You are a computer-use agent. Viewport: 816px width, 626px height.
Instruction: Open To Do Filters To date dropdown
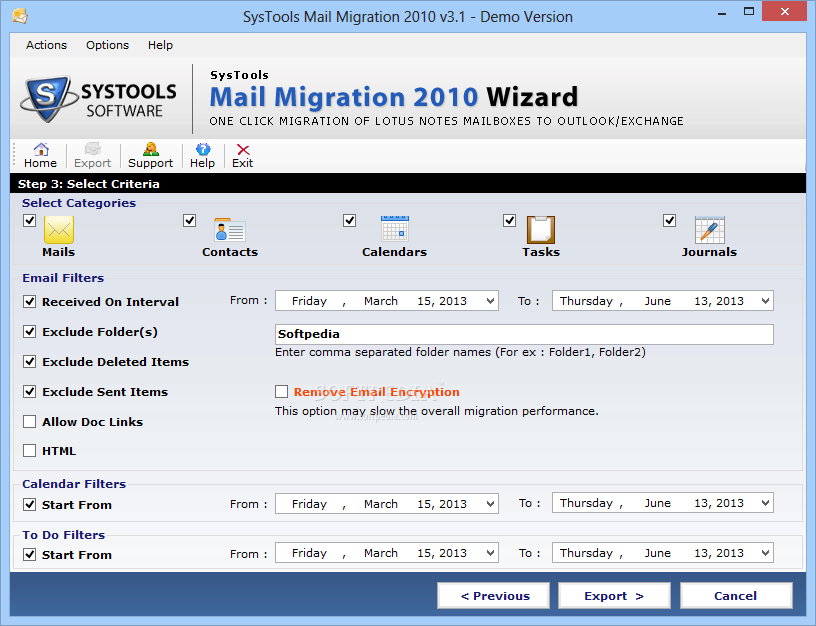pyautogui.click(x=765, y=553)
